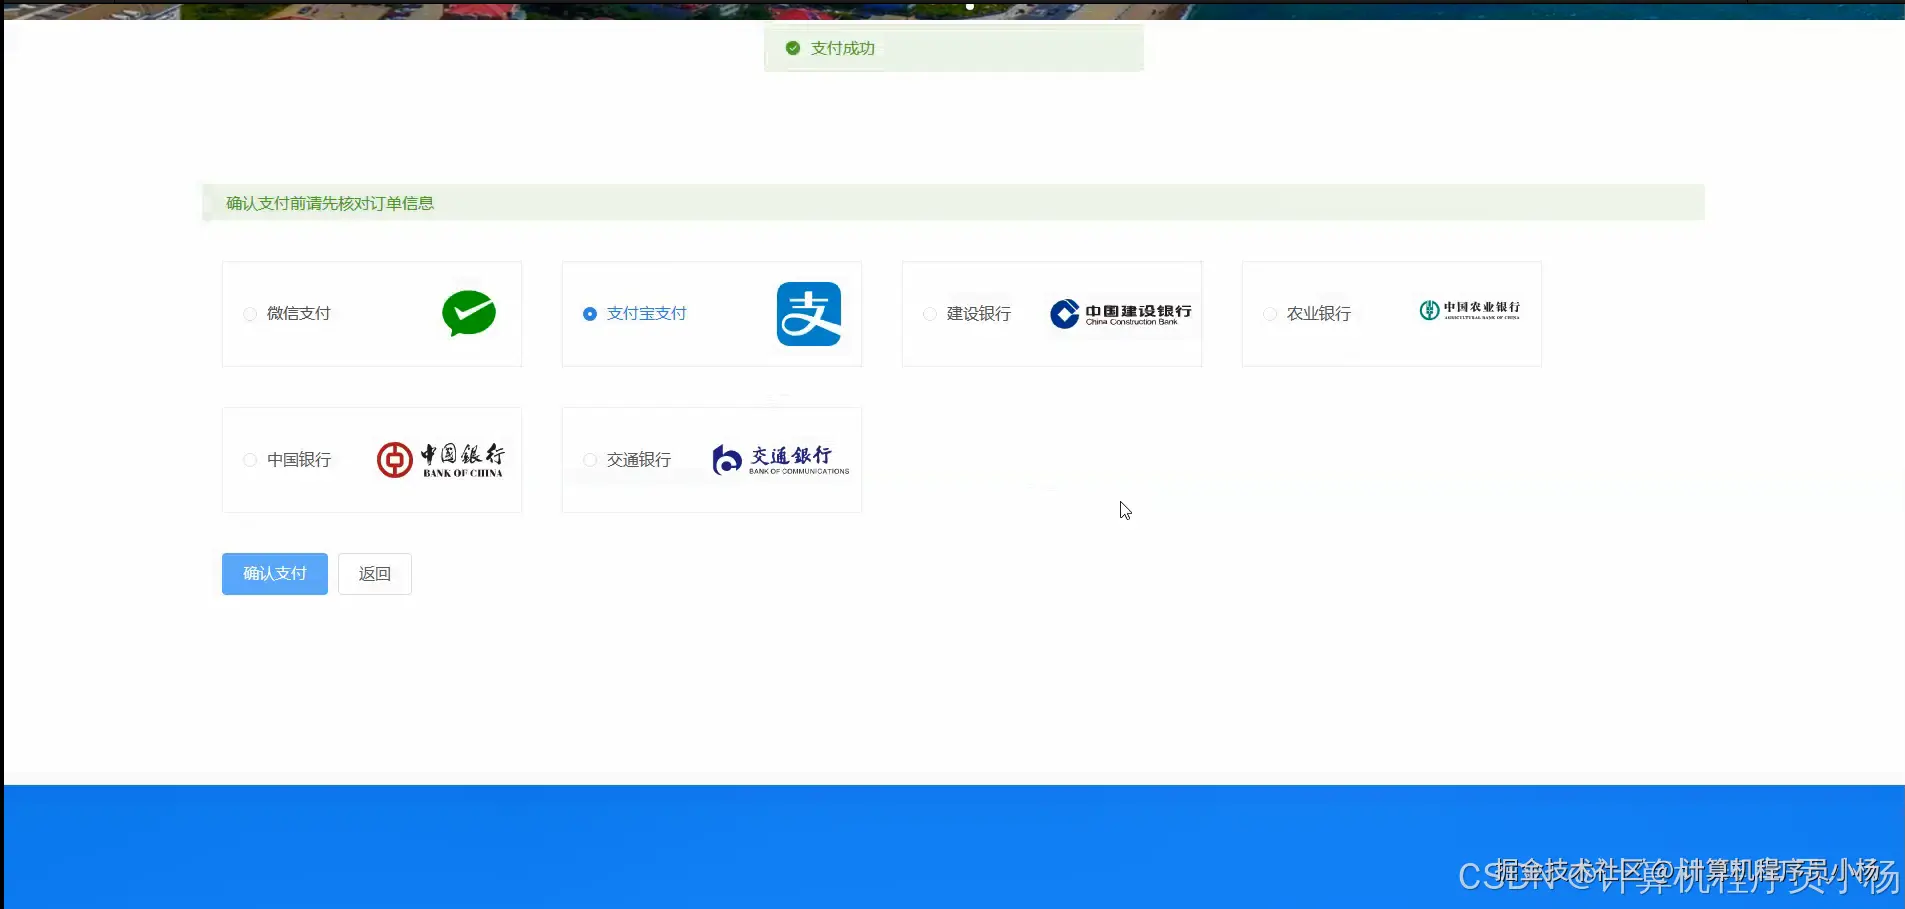The height and width of the screenshot is (909, 1905).
Task: Click the Bank of China red logo
Action: pyautogui.click(x=440, y=460)
